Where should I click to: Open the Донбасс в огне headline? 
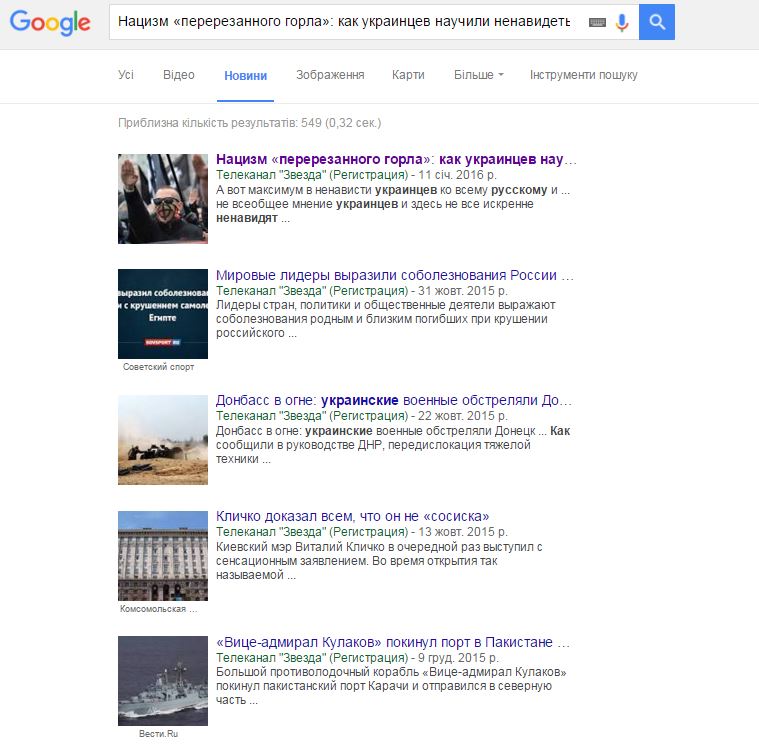click(394, 400)
